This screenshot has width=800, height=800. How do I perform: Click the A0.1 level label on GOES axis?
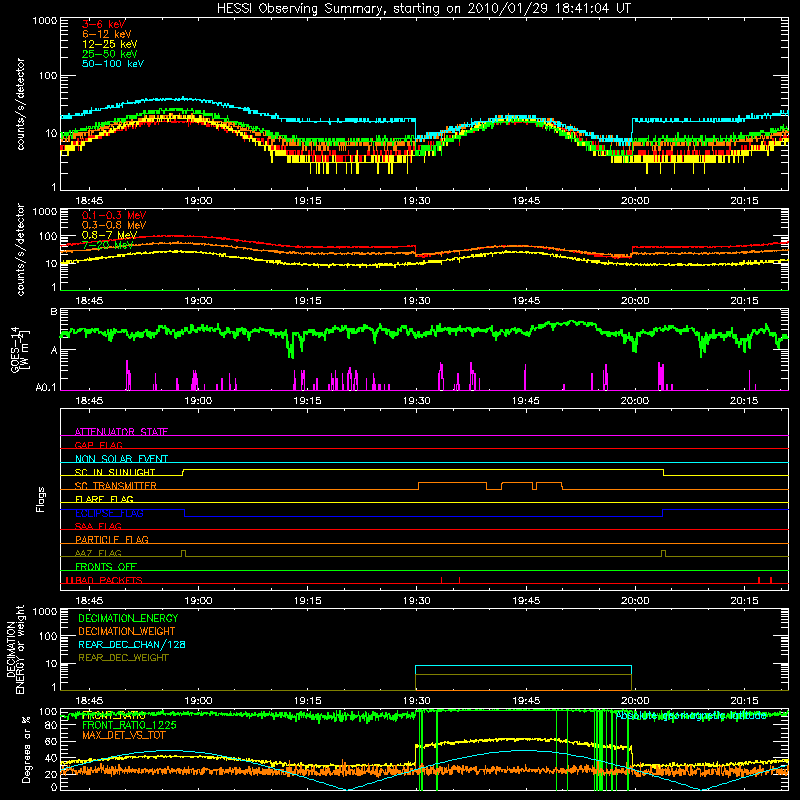tap(46, 388)
